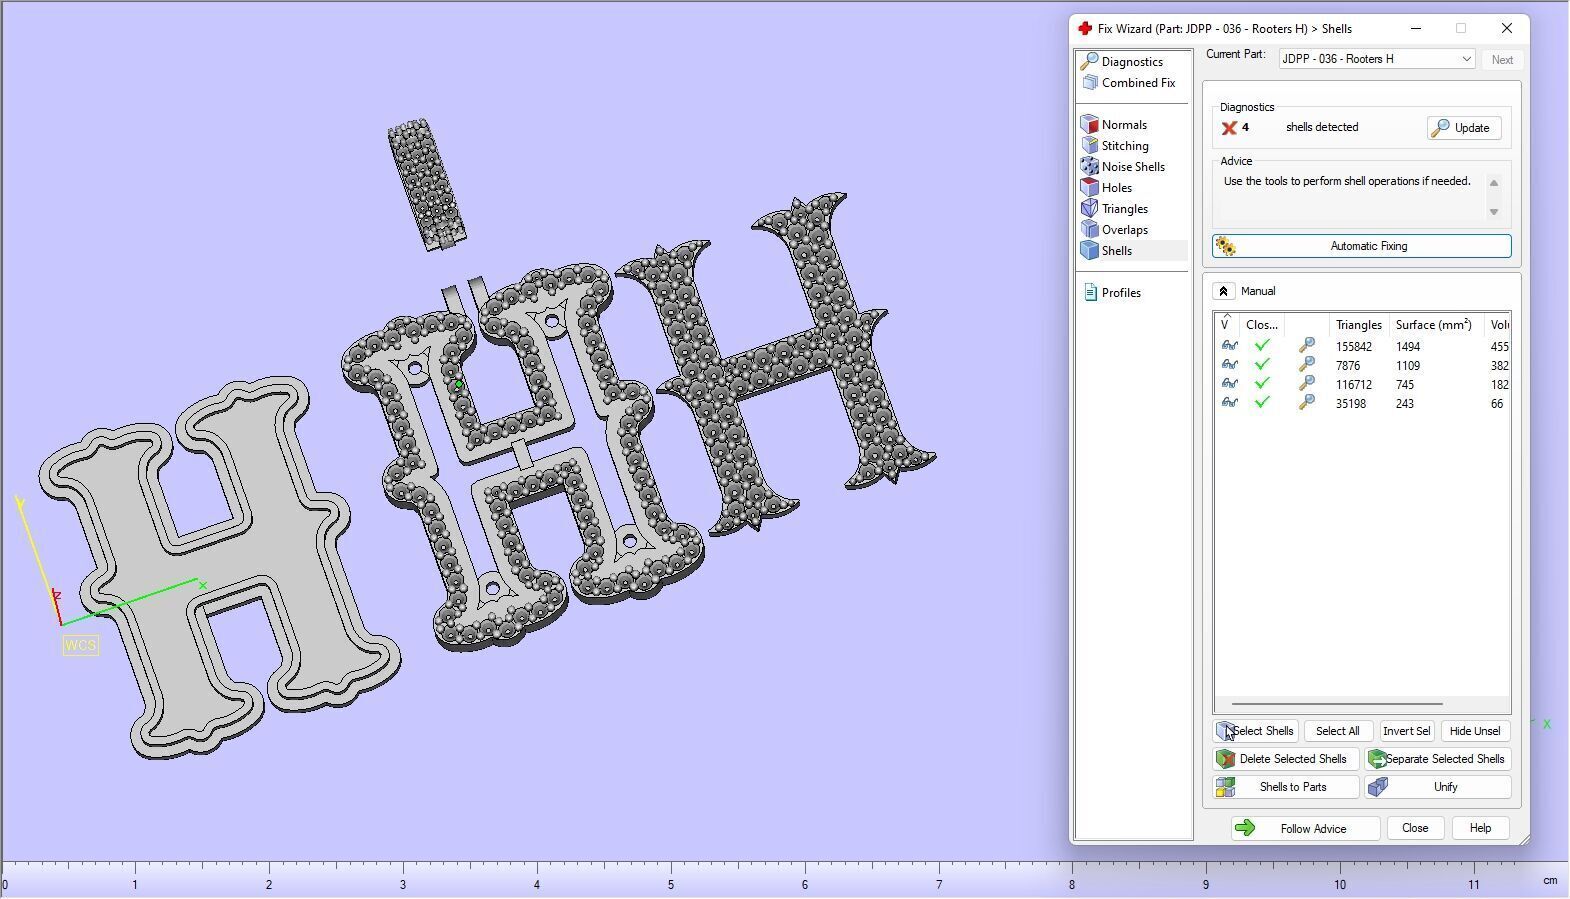Collapse the Manual section

(x=1223, y=291)
